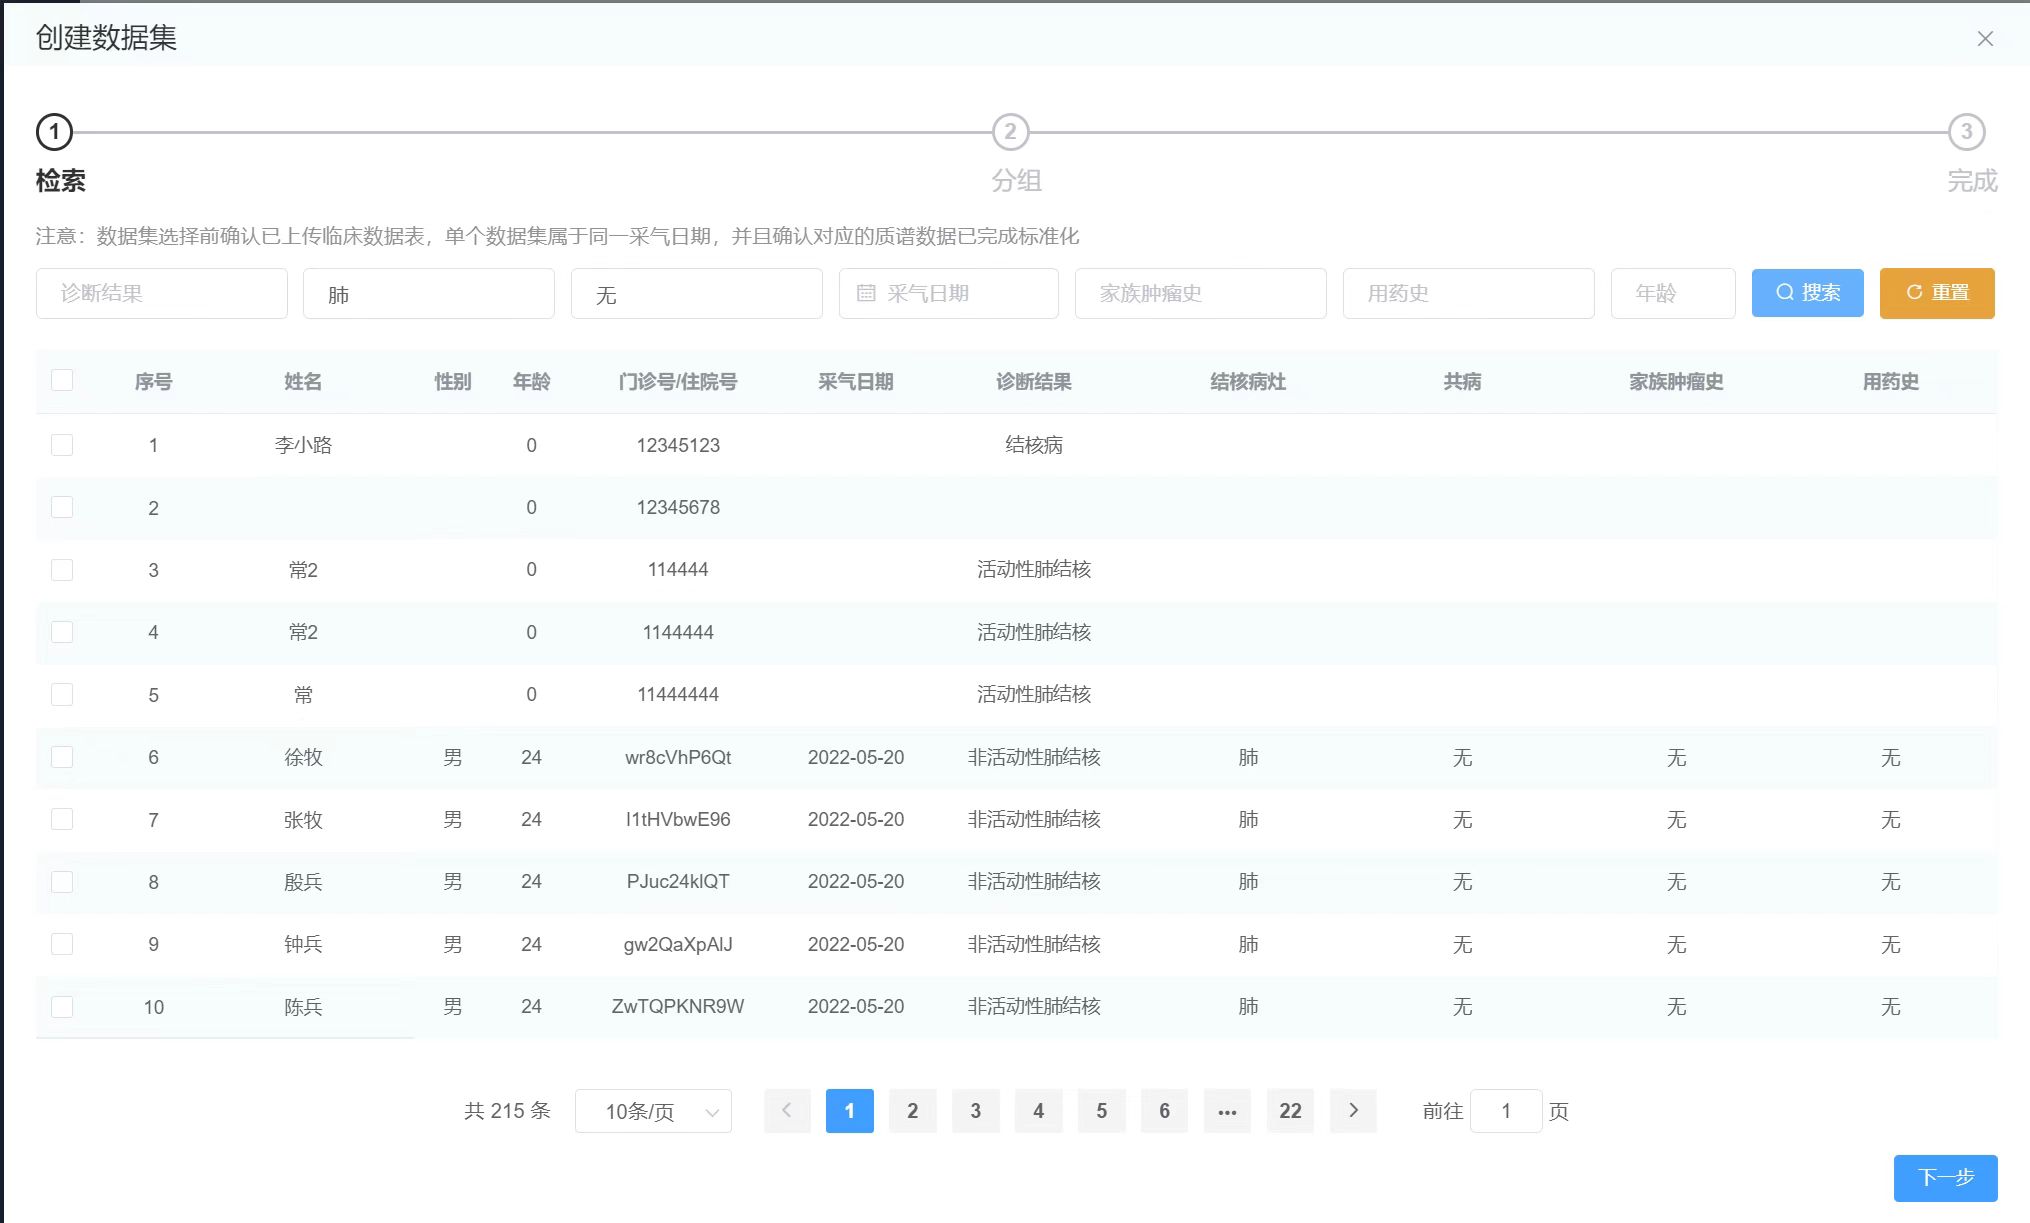Click diagnosis cell 结核病
This screenshot has width=2030, height=1223.
tap(1034, 445)
